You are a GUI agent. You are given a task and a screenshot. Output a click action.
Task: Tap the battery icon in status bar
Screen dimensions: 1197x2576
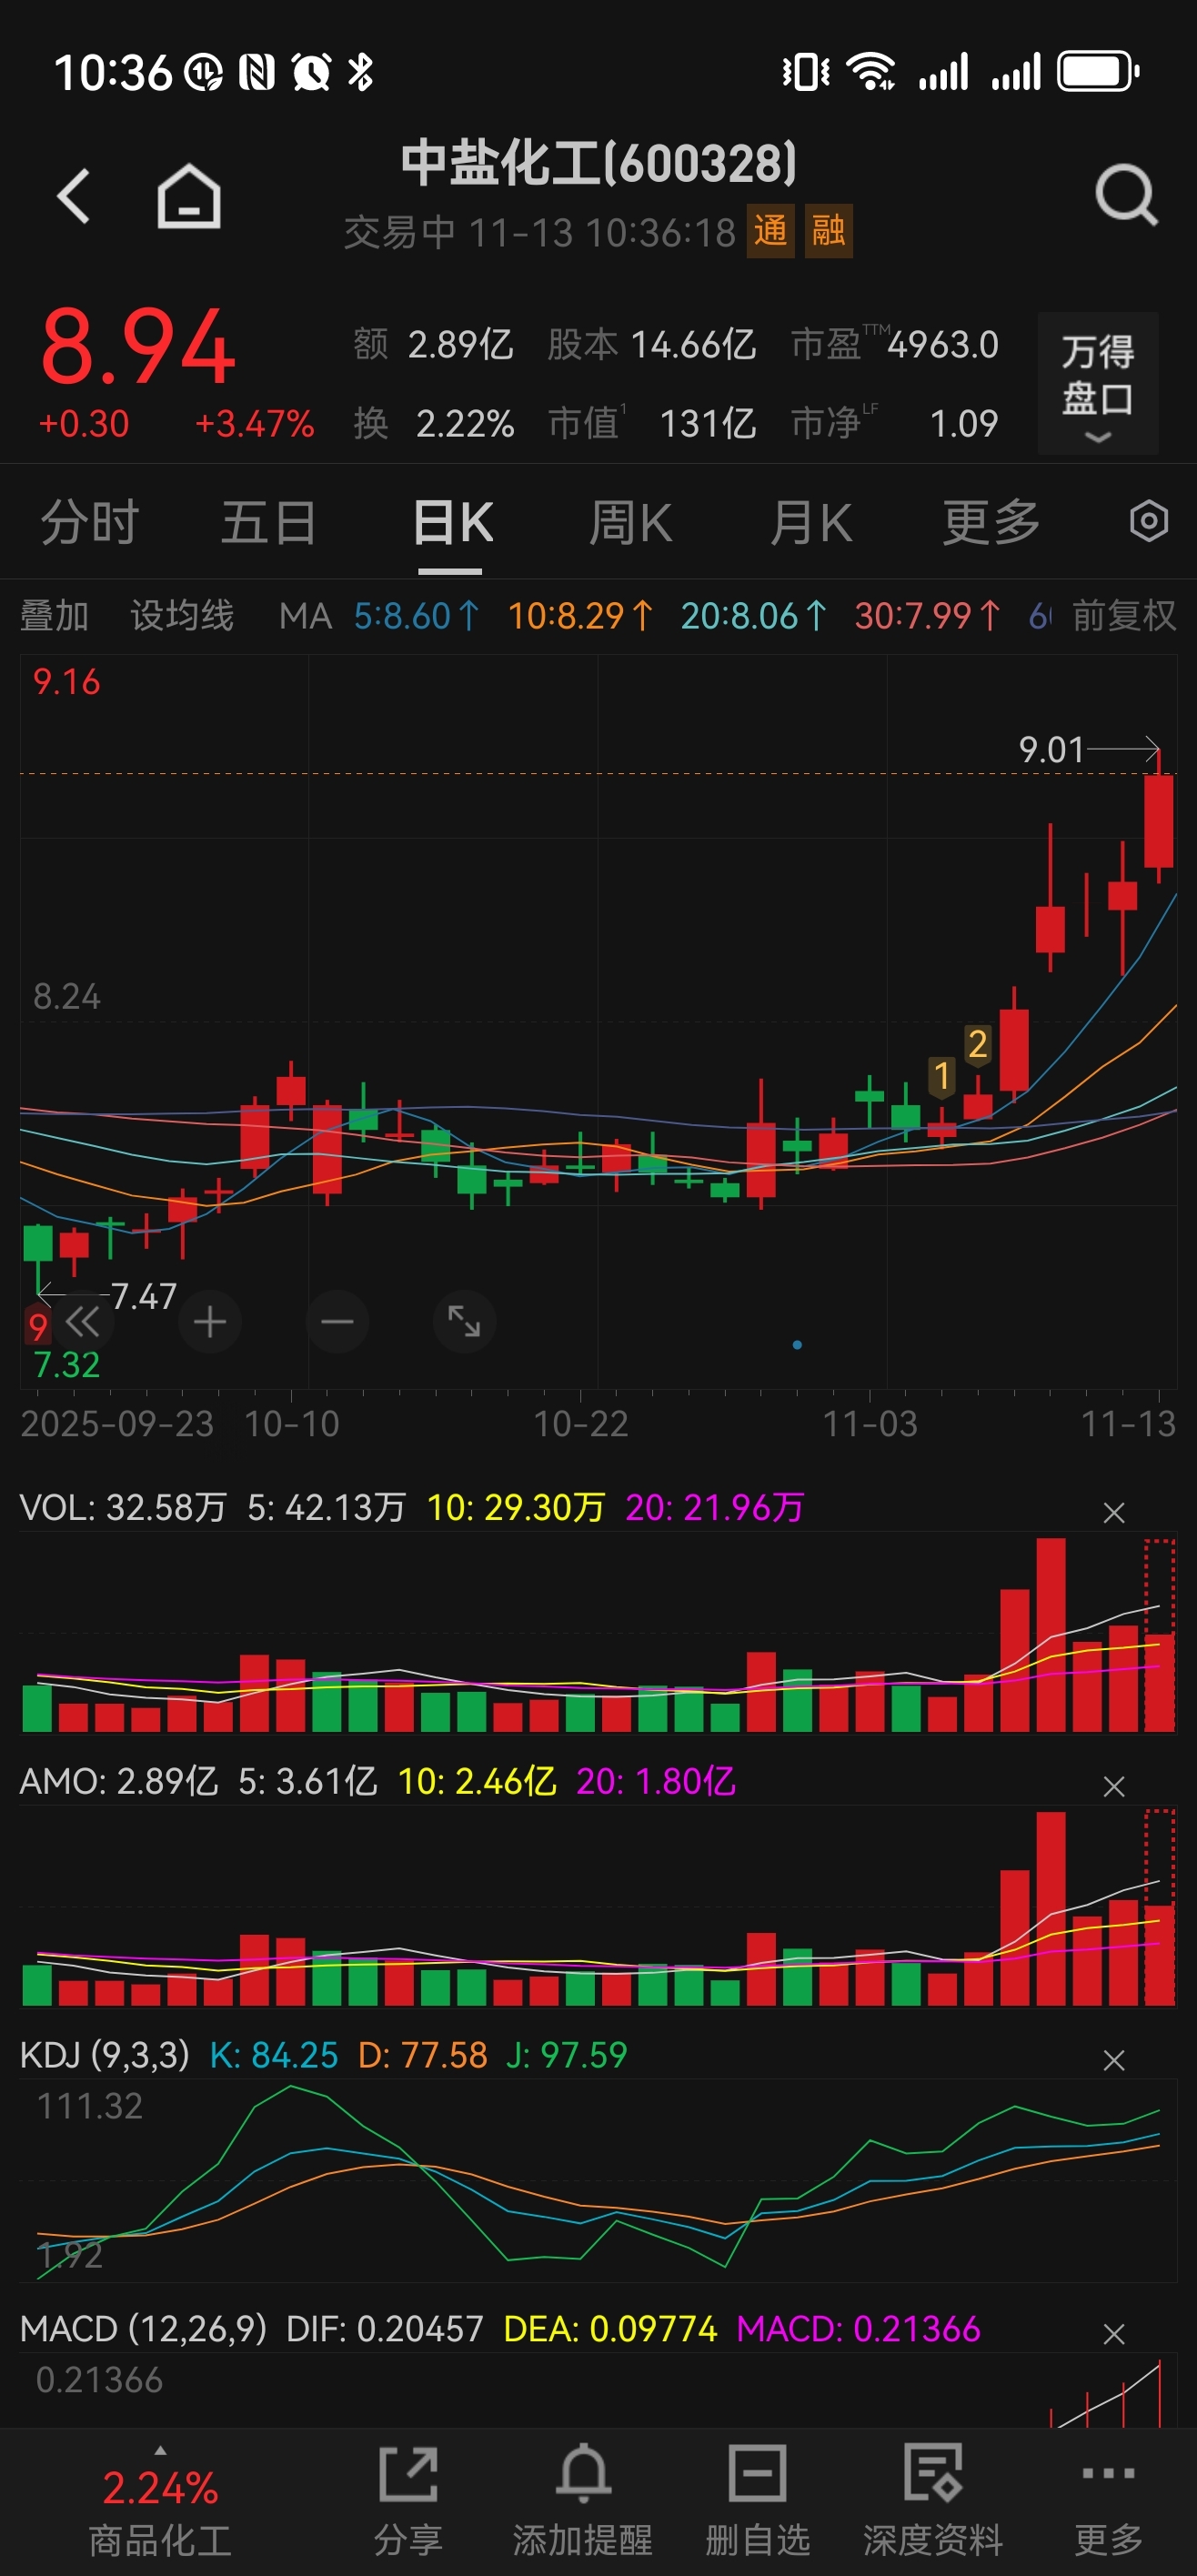tap(1098, 72)
